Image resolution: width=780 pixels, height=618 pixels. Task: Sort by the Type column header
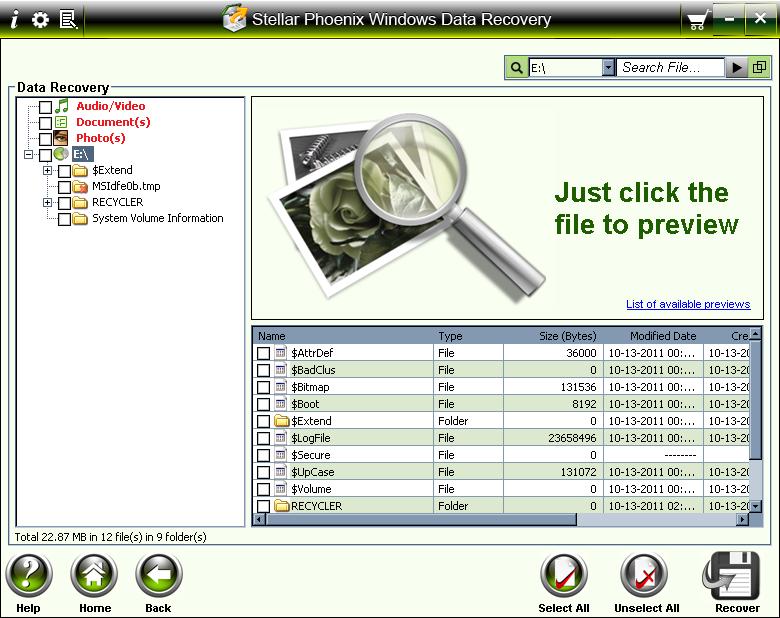(x=450, y=336)
